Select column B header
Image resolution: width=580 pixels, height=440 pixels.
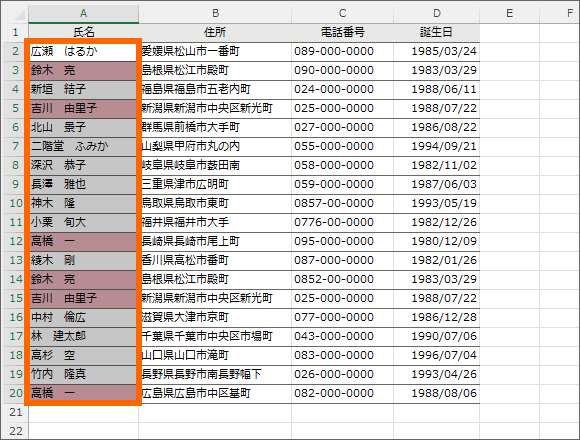pos(215,13)
